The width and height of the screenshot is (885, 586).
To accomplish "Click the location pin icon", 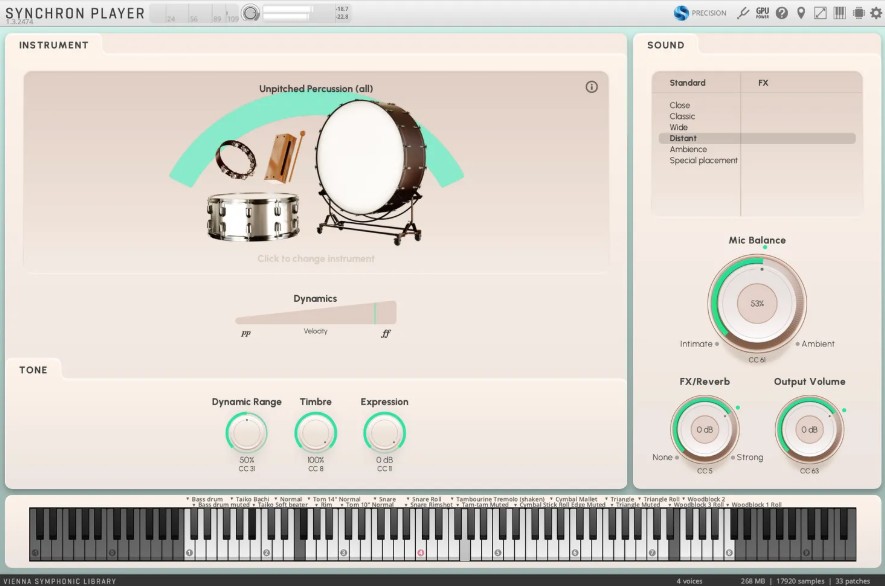I will [x=801, y=13].
